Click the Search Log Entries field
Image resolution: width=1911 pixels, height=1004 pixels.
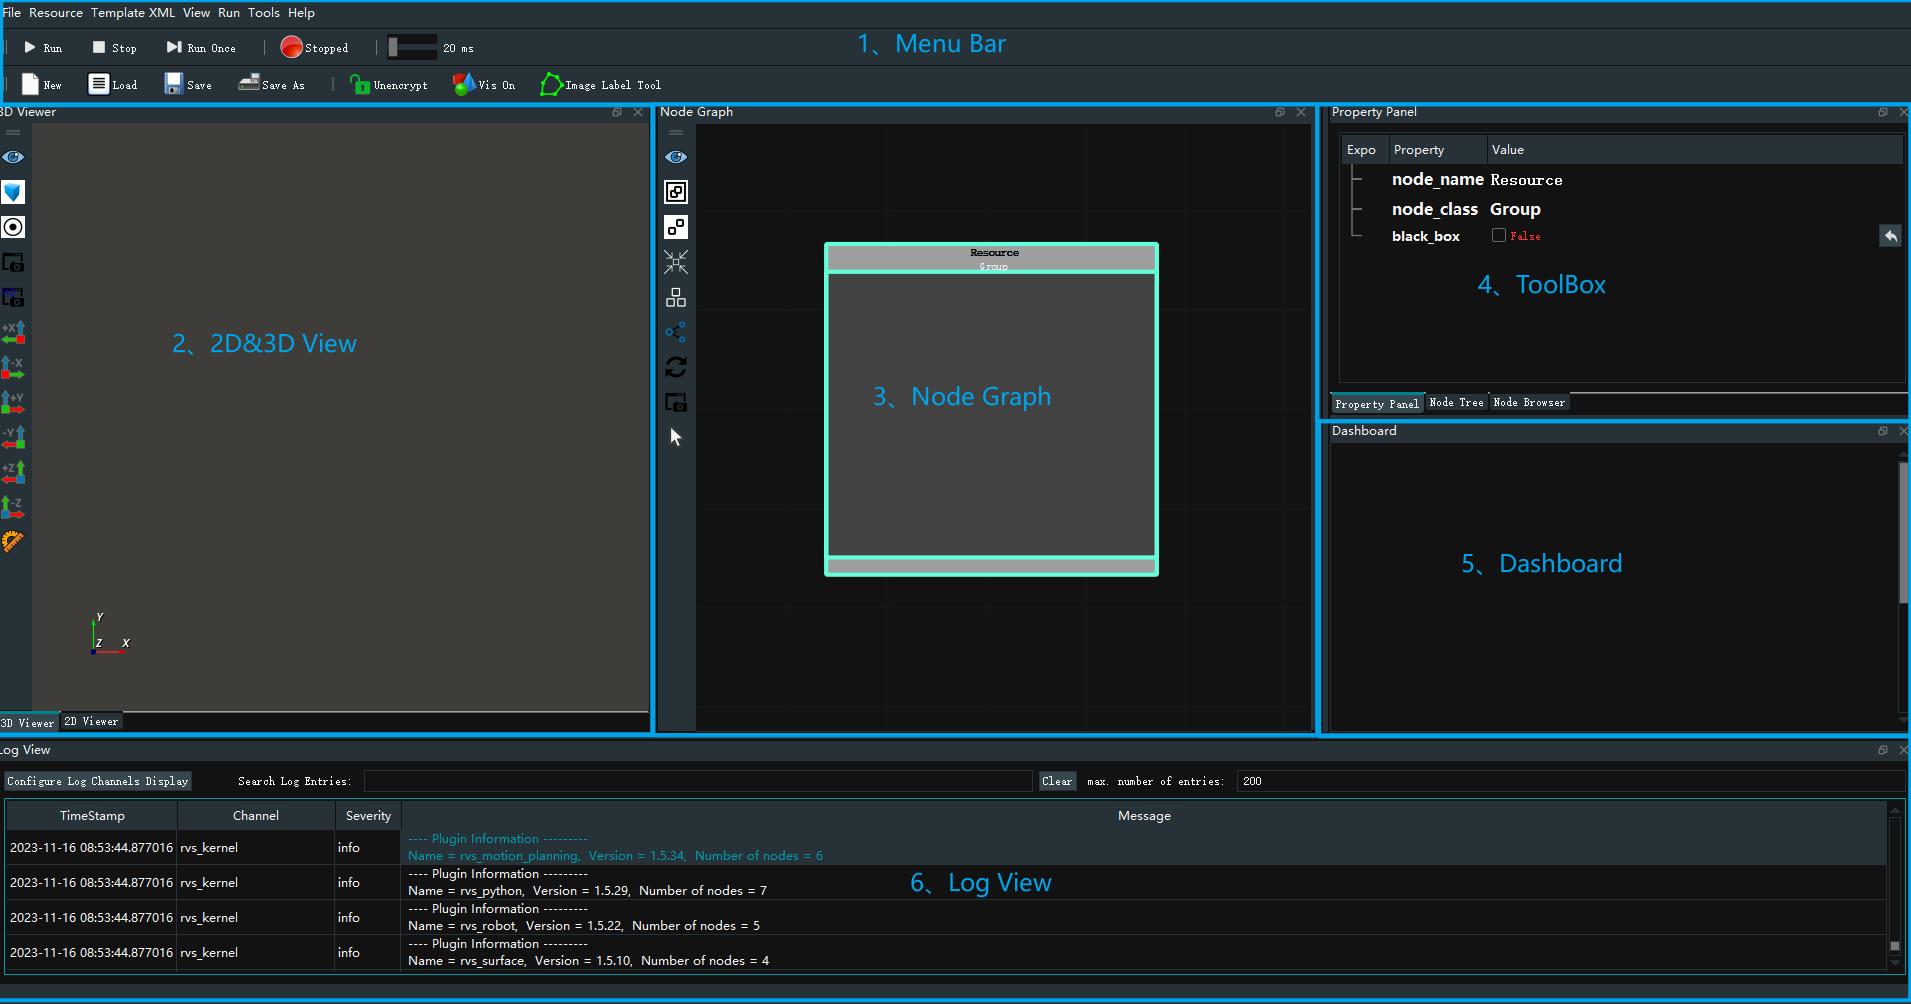click(x=698, y=781)
